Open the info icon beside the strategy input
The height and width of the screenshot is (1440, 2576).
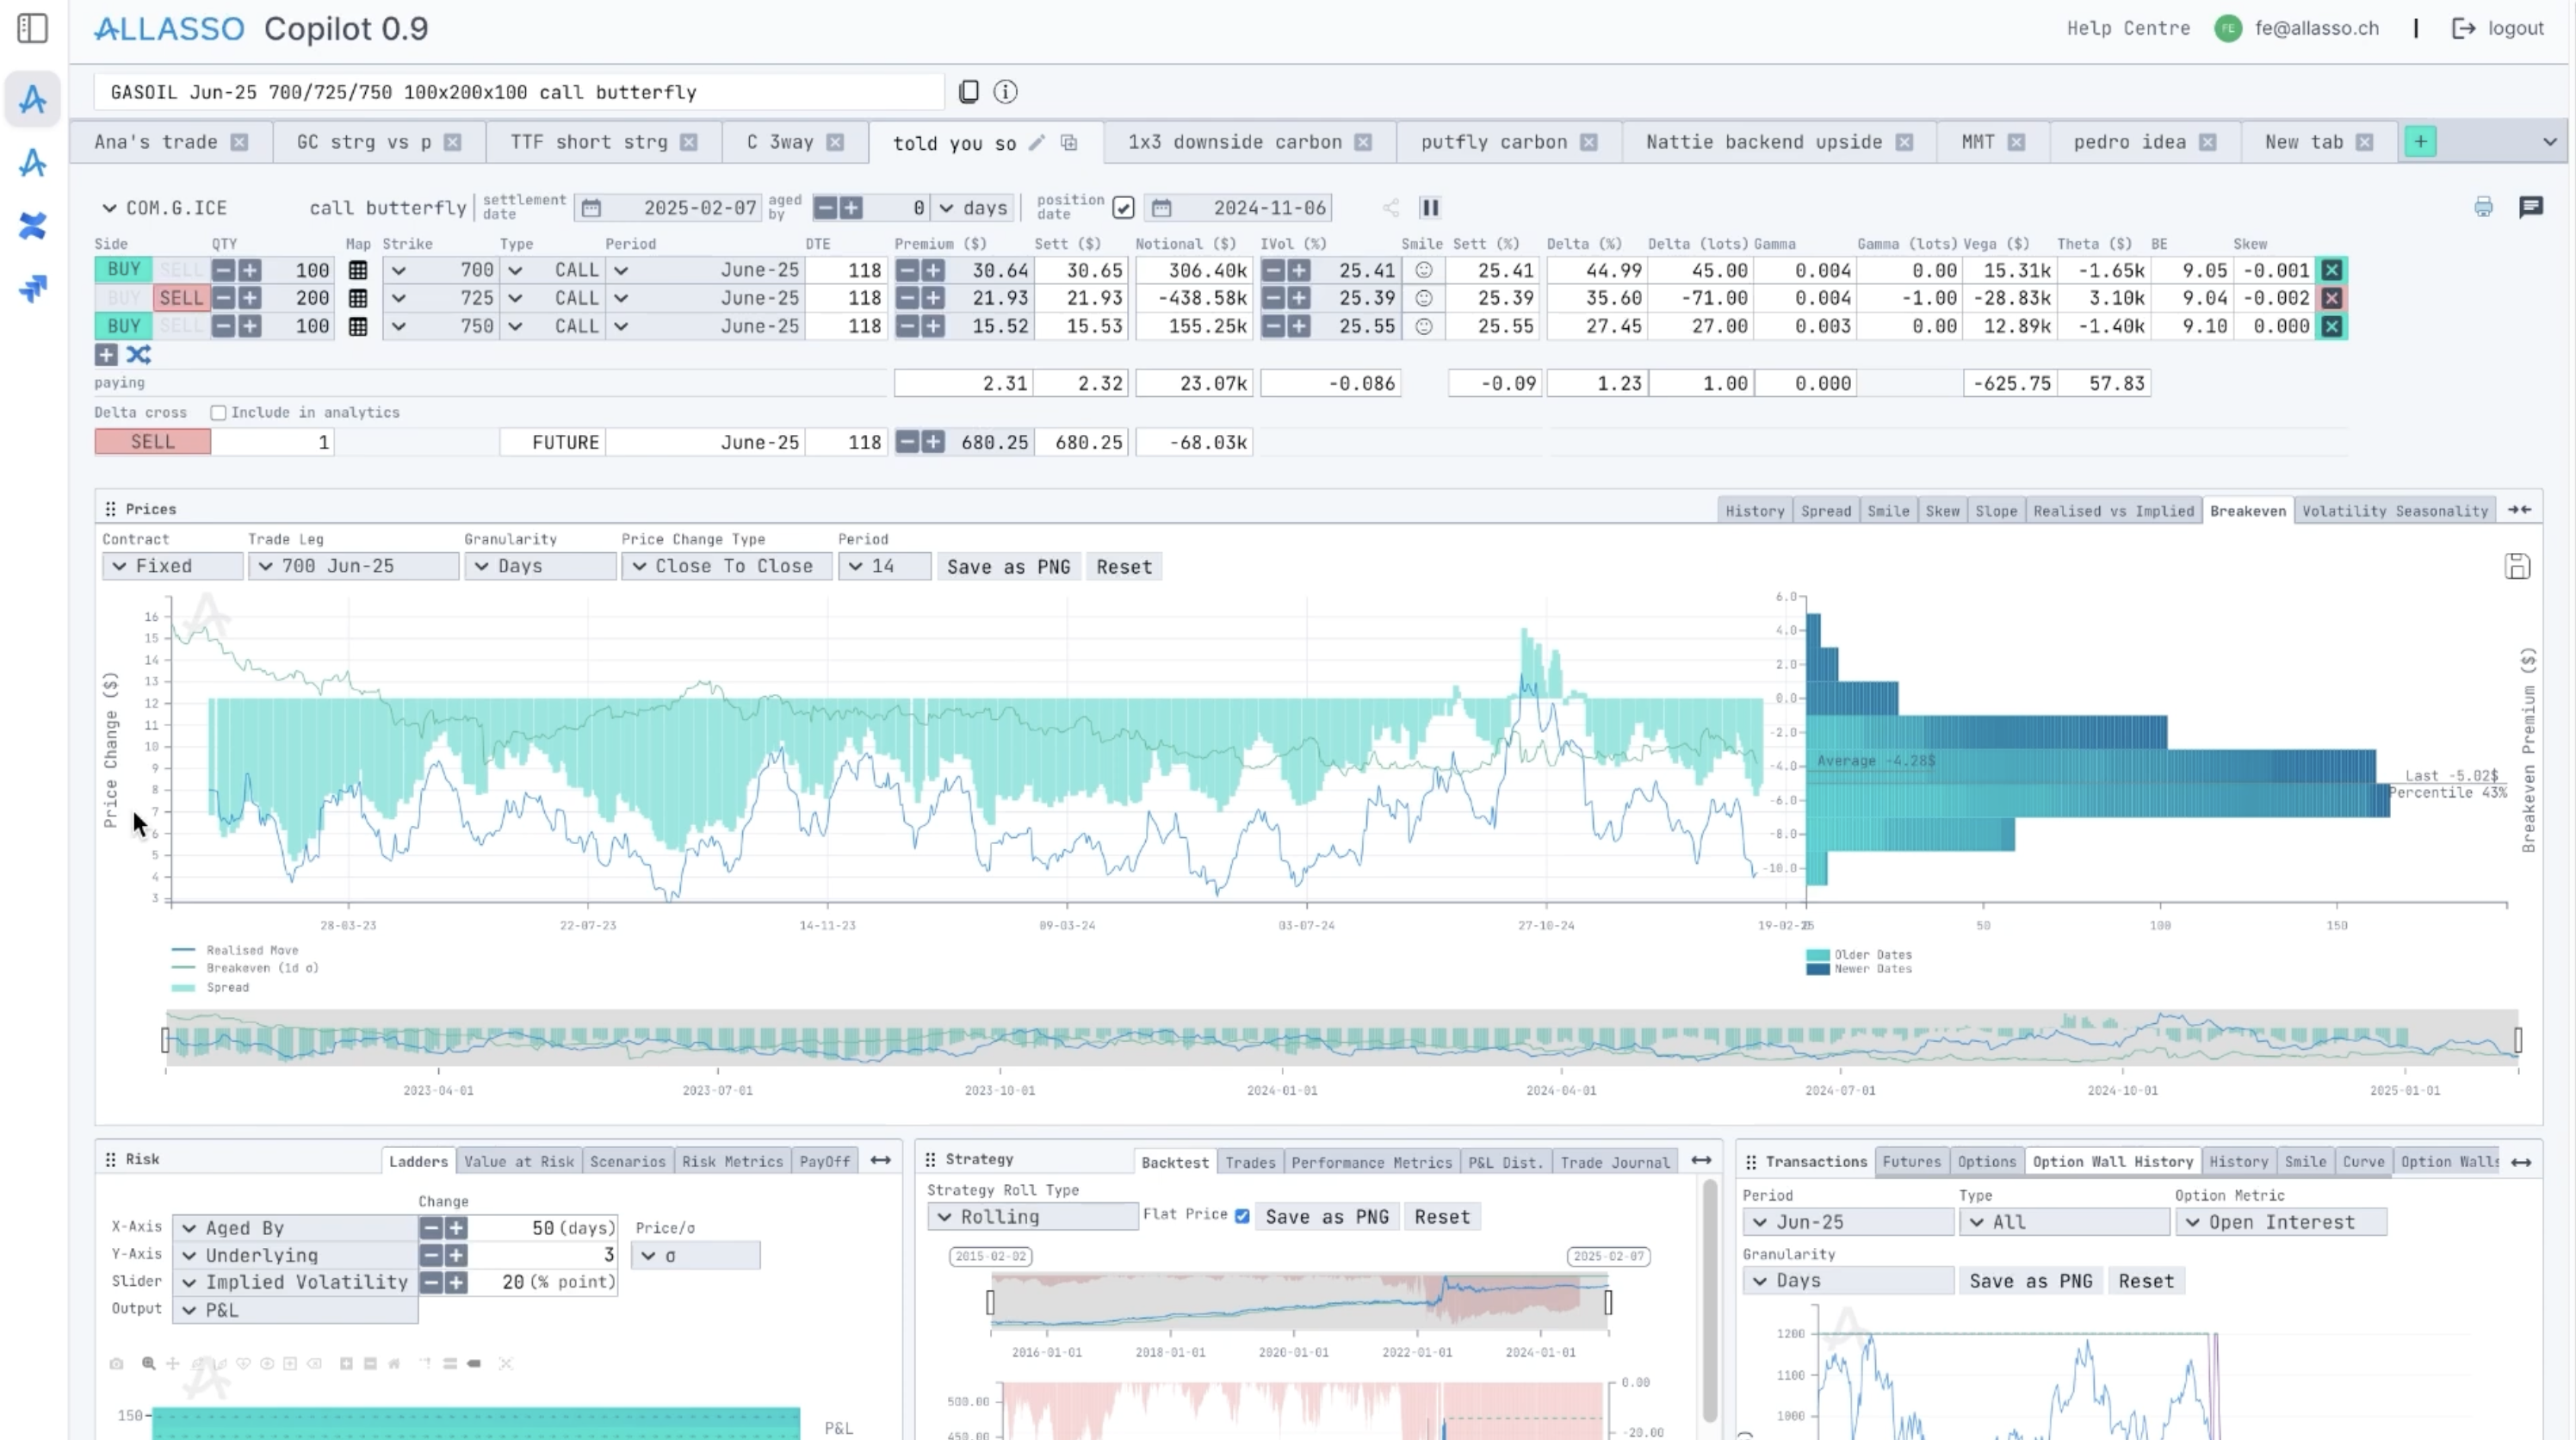[x=1006, y=92]
